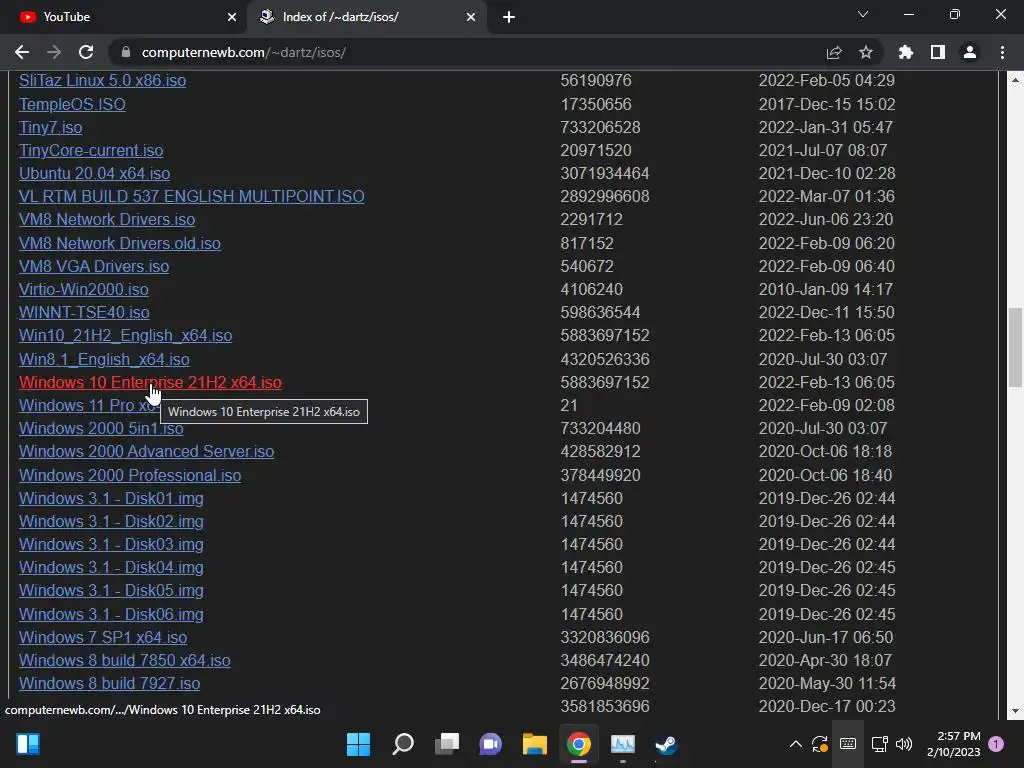Select the Index of /~dartz/isos/ tab
The height and width of the screenshot is (768, 1024).
pyautogui.click(x=366, y=17)
